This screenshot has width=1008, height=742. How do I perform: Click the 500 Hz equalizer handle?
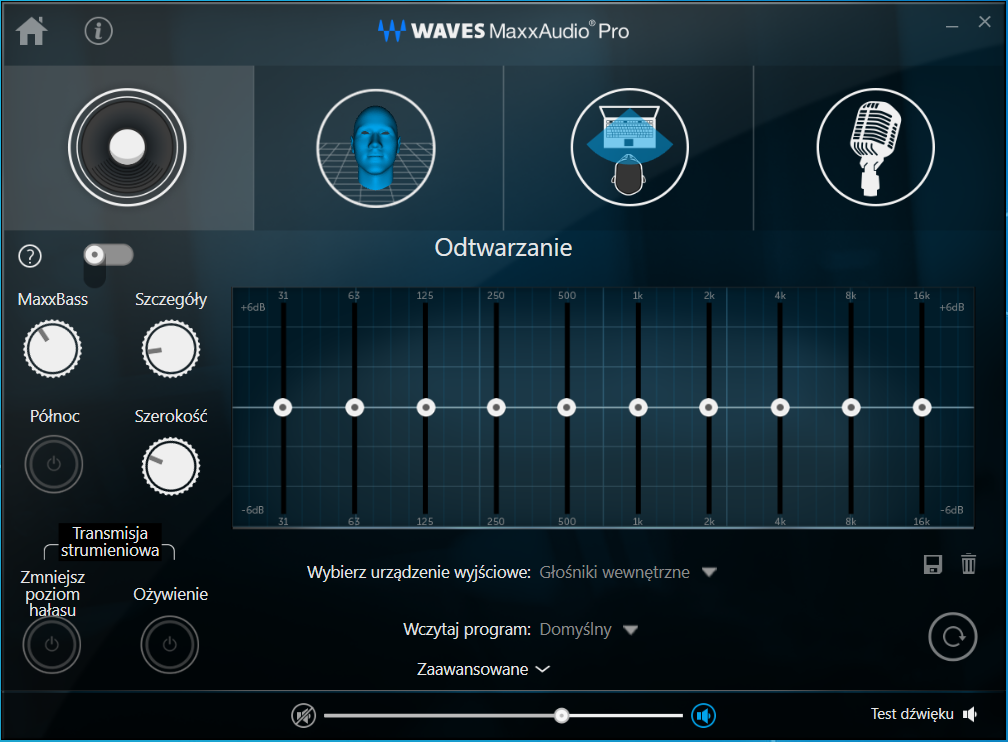[566, 407]
